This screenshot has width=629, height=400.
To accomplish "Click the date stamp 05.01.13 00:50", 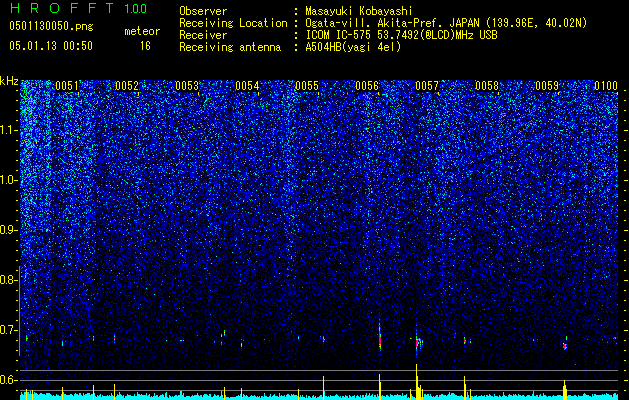I will click(51, 46).
